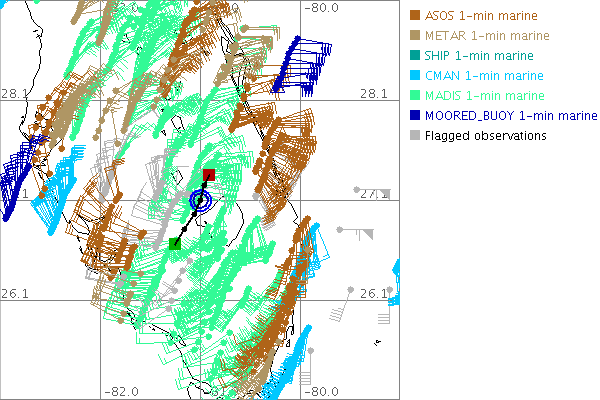The image size is (600, 400).
Task: Click the CMAN light blue legend swatch
Action: (415, 76)
